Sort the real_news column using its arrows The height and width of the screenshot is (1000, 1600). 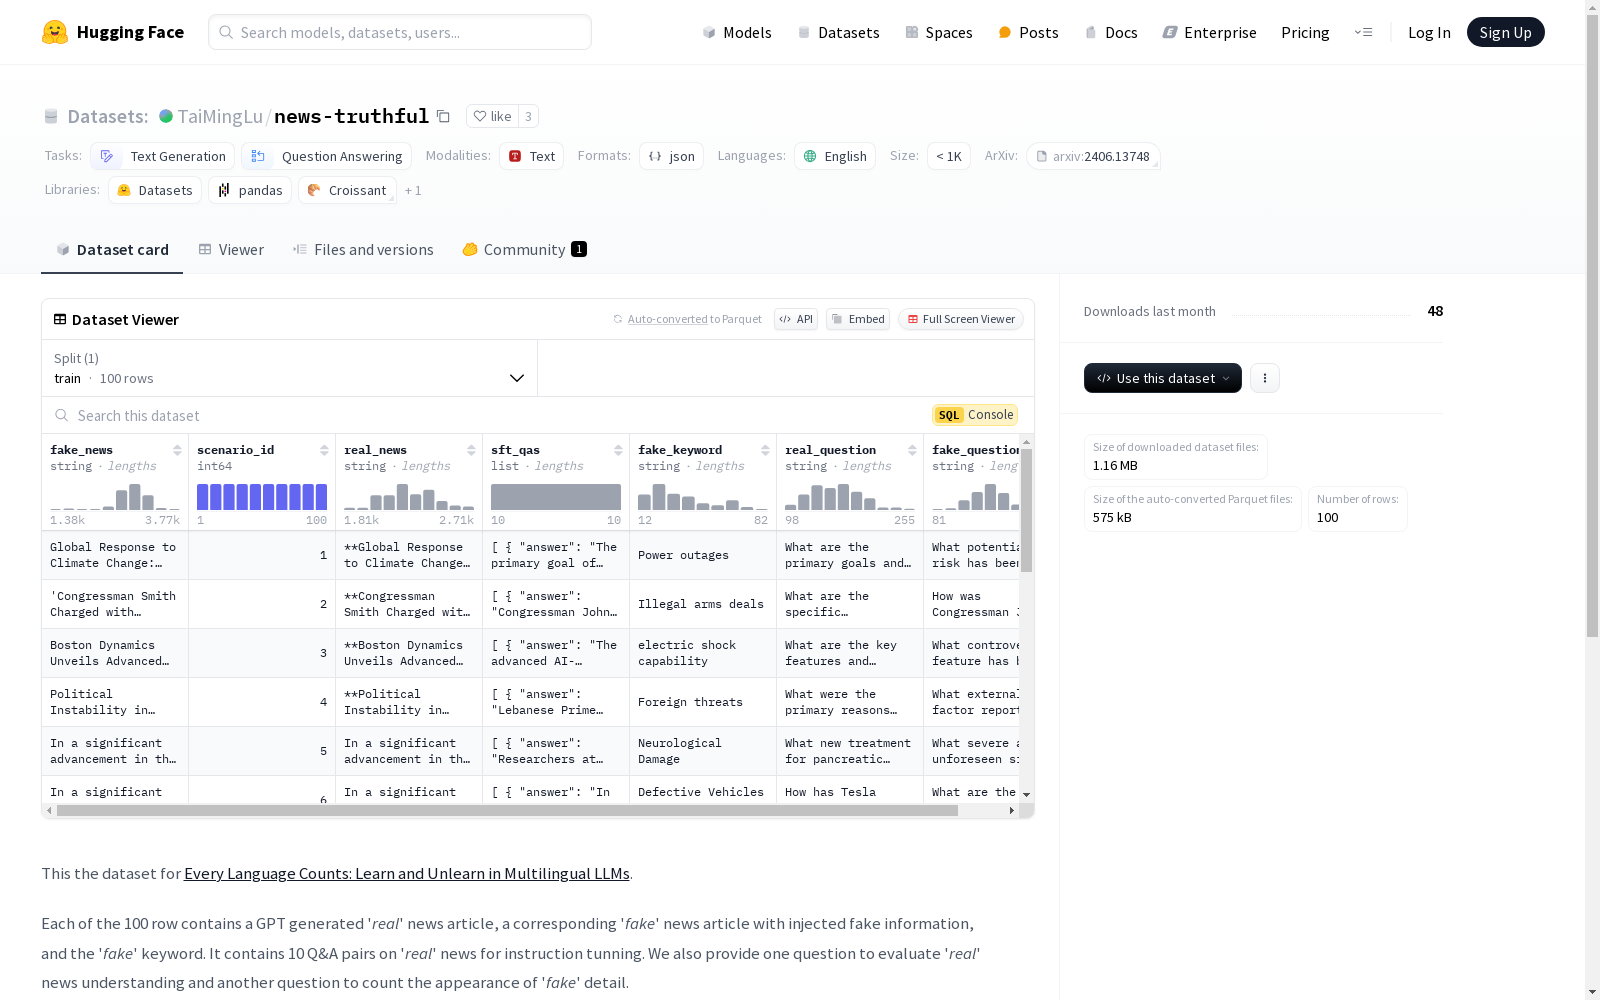pos(471,450)
